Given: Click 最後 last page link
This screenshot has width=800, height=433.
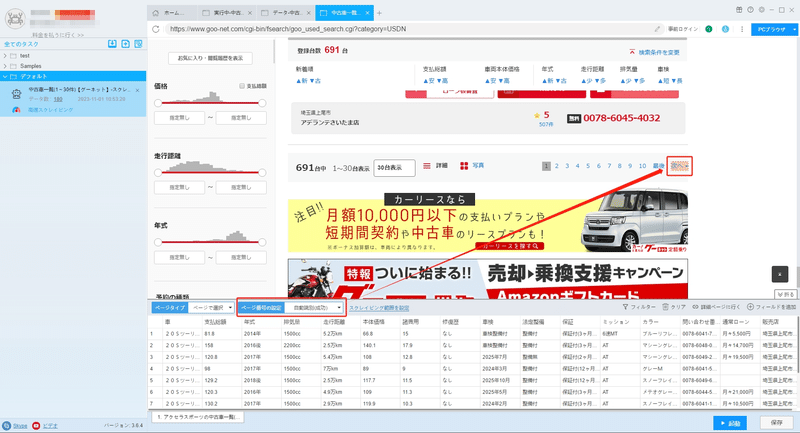Looking at the screenshot, I should tap(659, 166).
